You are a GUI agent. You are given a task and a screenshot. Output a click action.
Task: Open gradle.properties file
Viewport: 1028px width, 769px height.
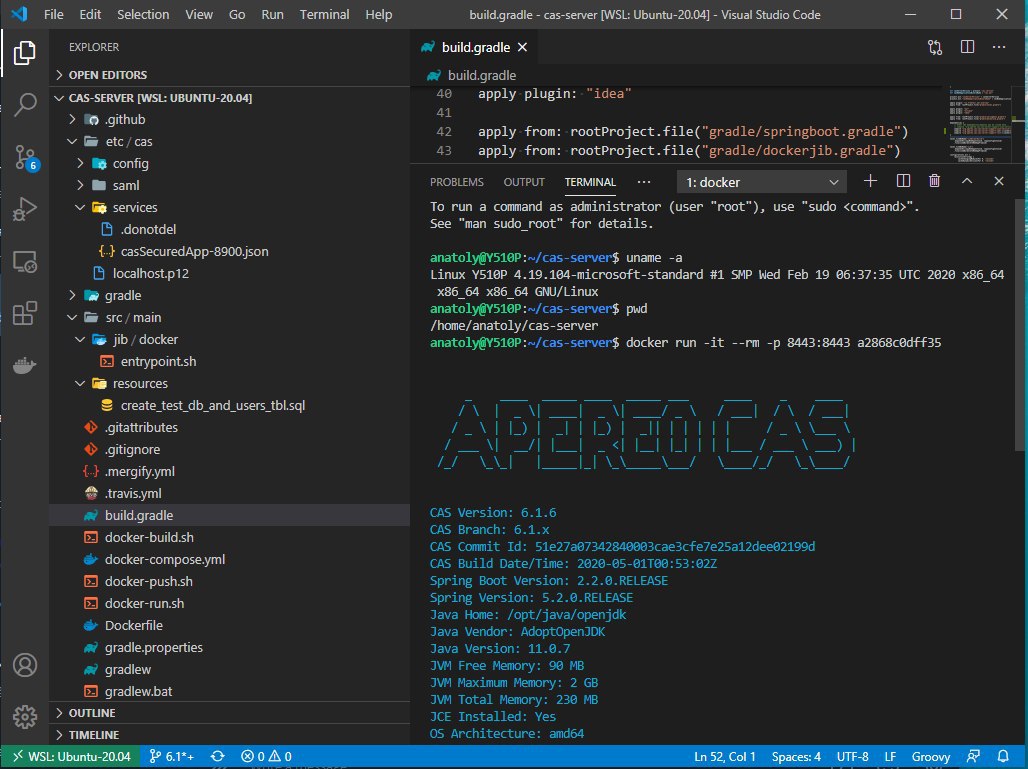[229, 647]
